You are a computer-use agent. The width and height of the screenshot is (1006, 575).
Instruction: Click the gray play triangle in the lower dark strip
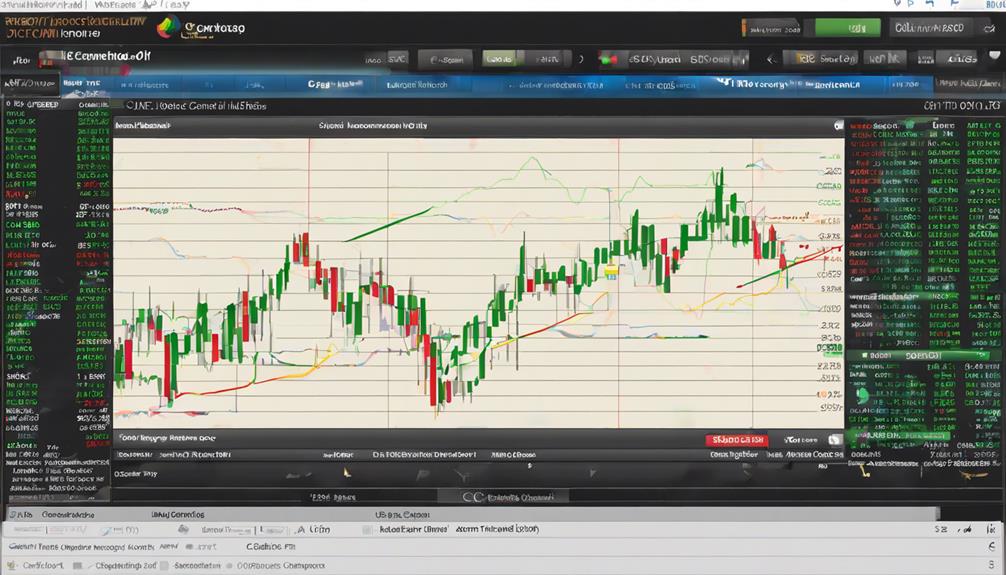pyautogui.click(x=593, y=473)
